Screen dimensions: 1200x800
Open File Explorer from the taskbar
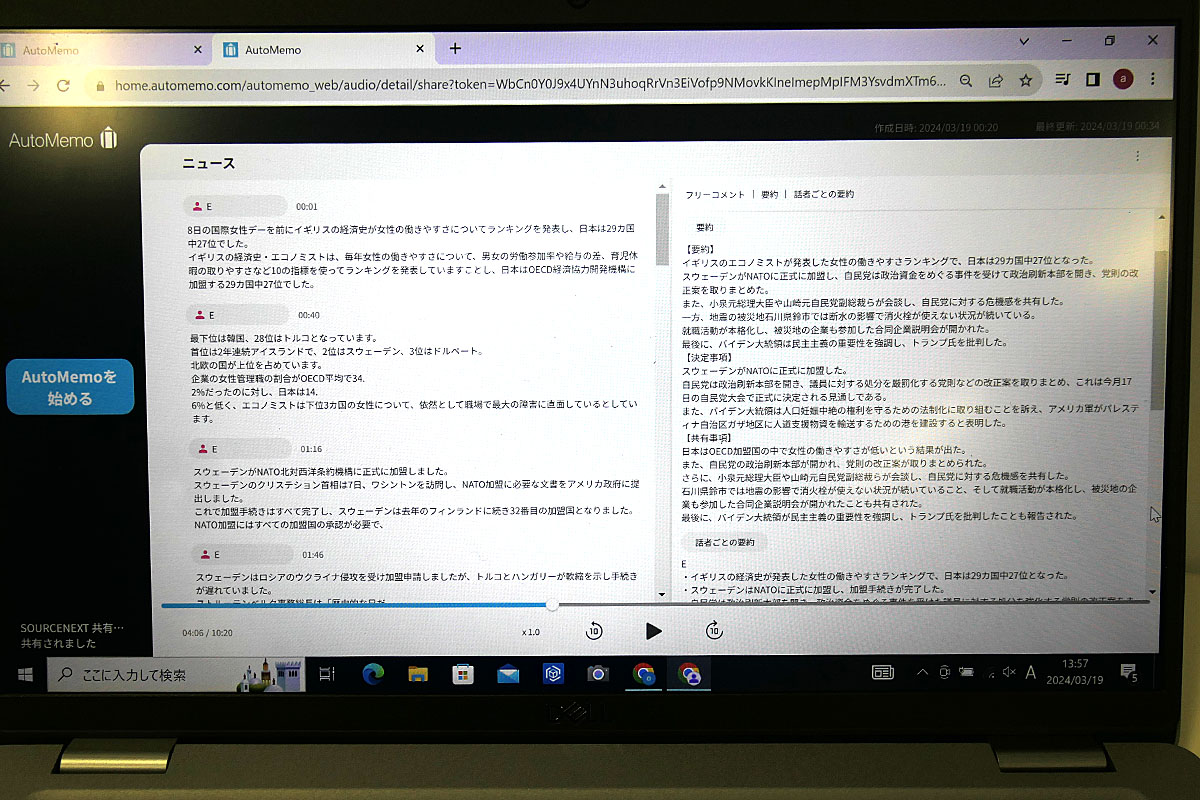pyautogui.click(x=418, y=675)
